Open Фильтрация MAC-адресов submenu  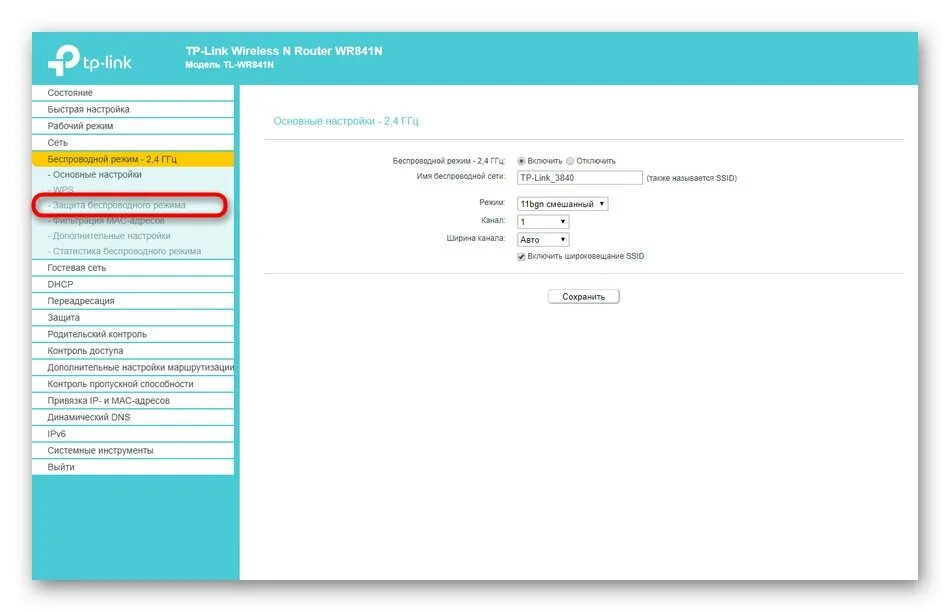106,221
